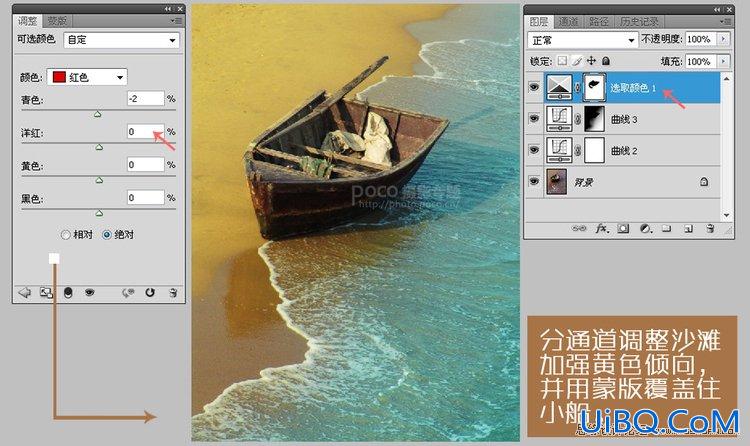Select the 选取颜色 1 layer mask thumbnail
The width and height of the screenshot is (750, 446).
(x=595, y=88)
